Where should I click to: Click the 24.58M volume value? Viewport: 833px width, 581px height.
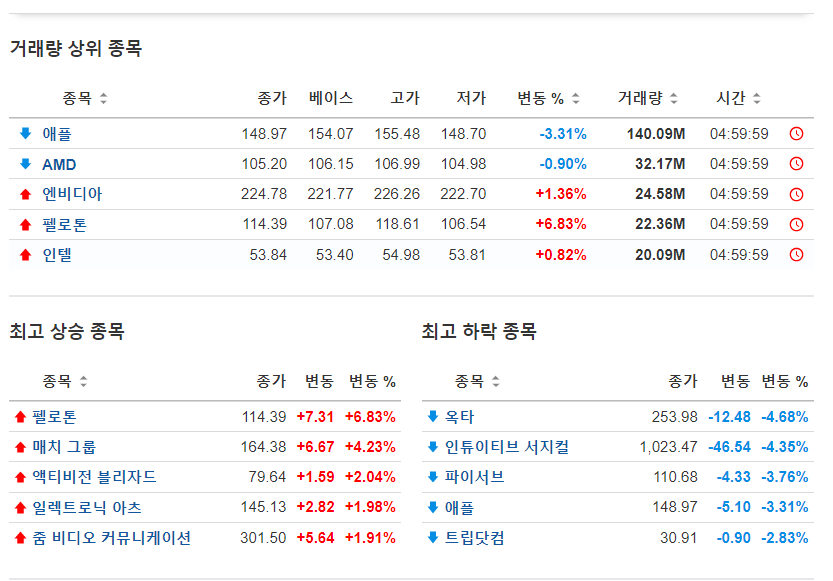click(660, 194)
